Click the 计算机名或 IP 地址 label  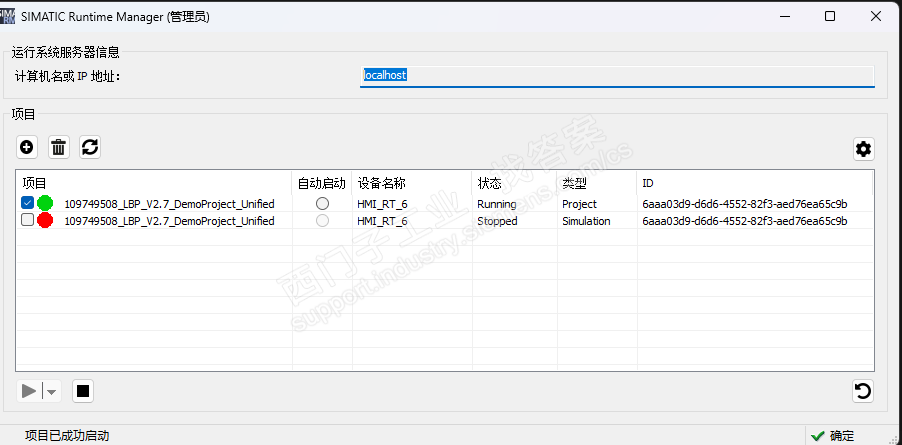coord(67,76)
